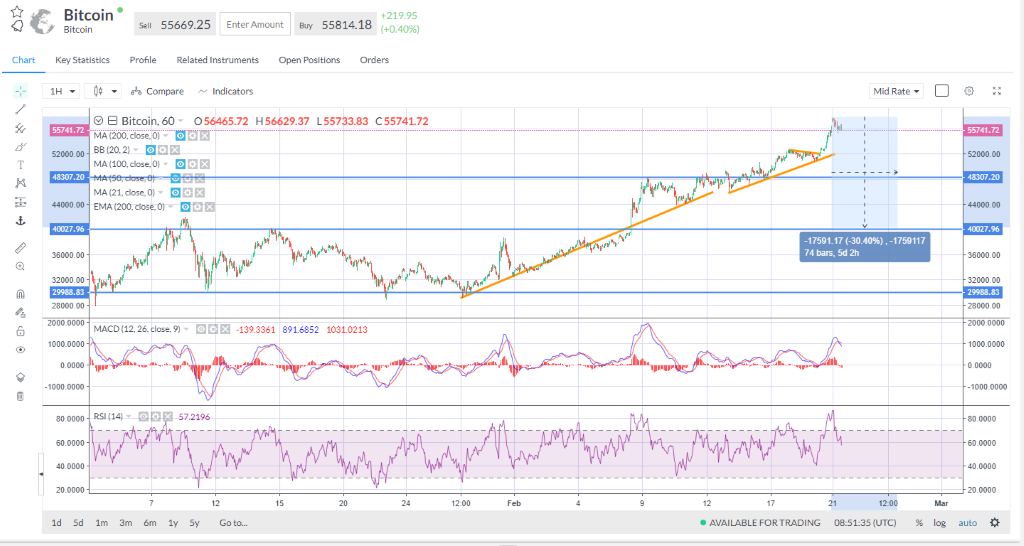Open the Key Statistics tab
Screen dimensions: 1024x546
pos(82,60)
